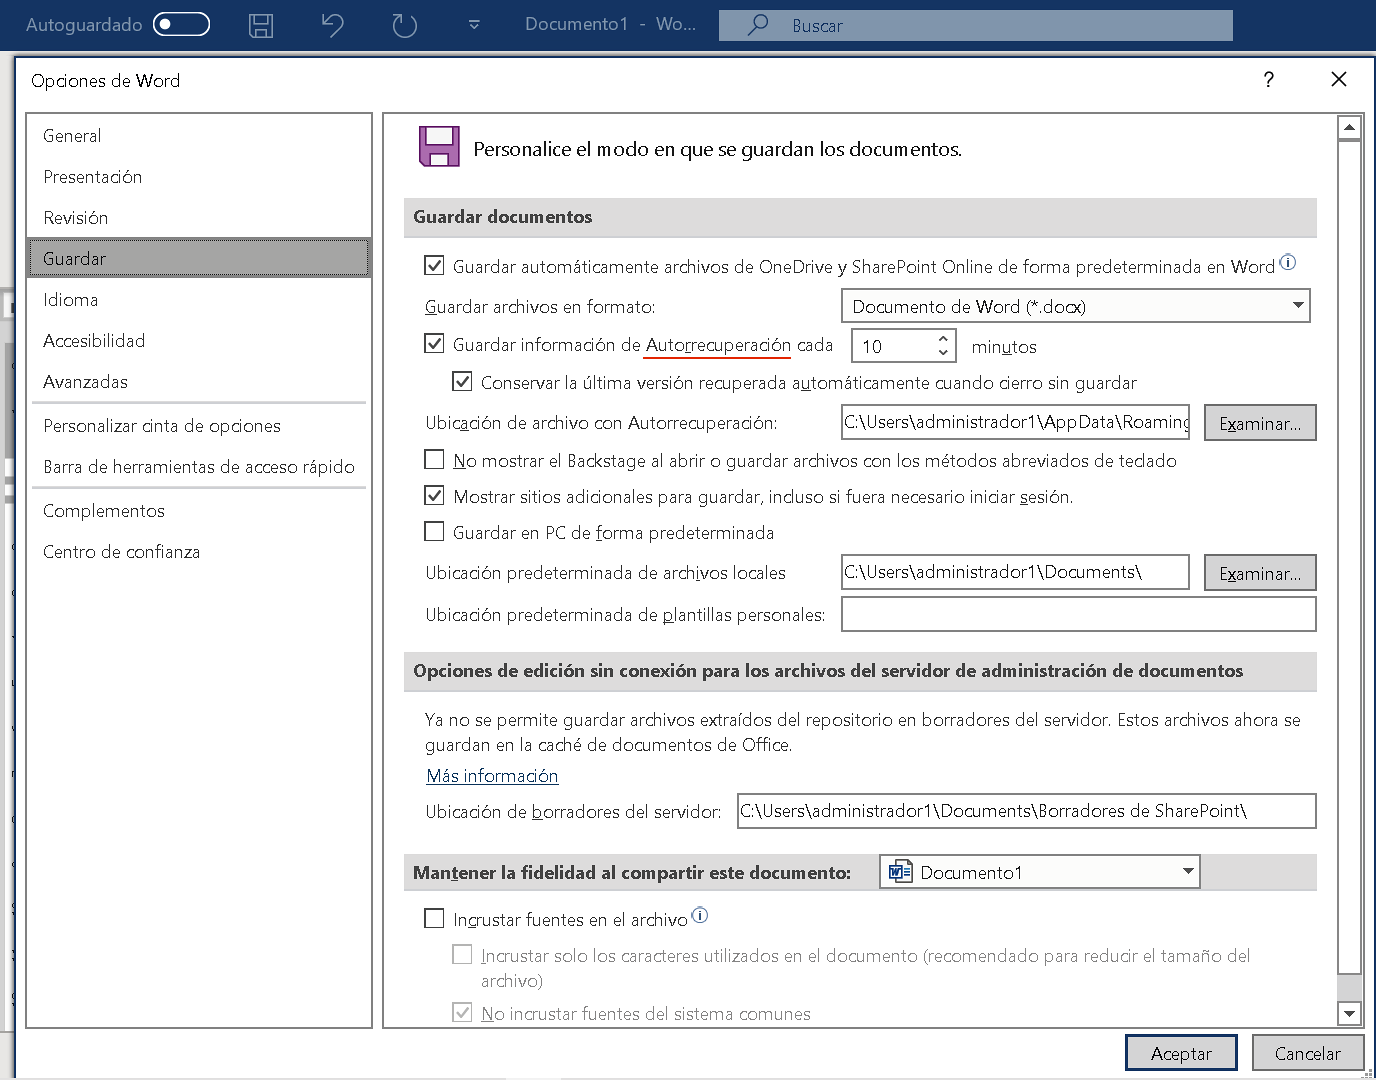The height and width of the screenshot is (1080, 1376).
Task: Open the Complementos category
Action: 199,511
